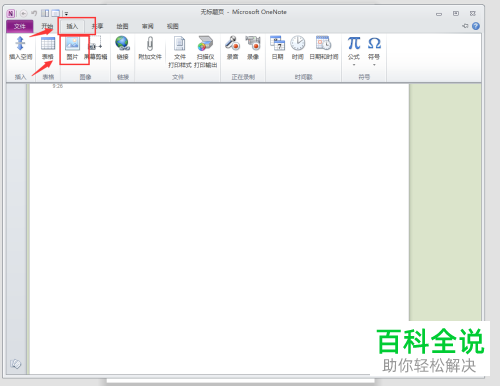The width and height of the screenshot is (500, 386).
Task: Minimize the ribbon using the pin icon
Action: 465,26
